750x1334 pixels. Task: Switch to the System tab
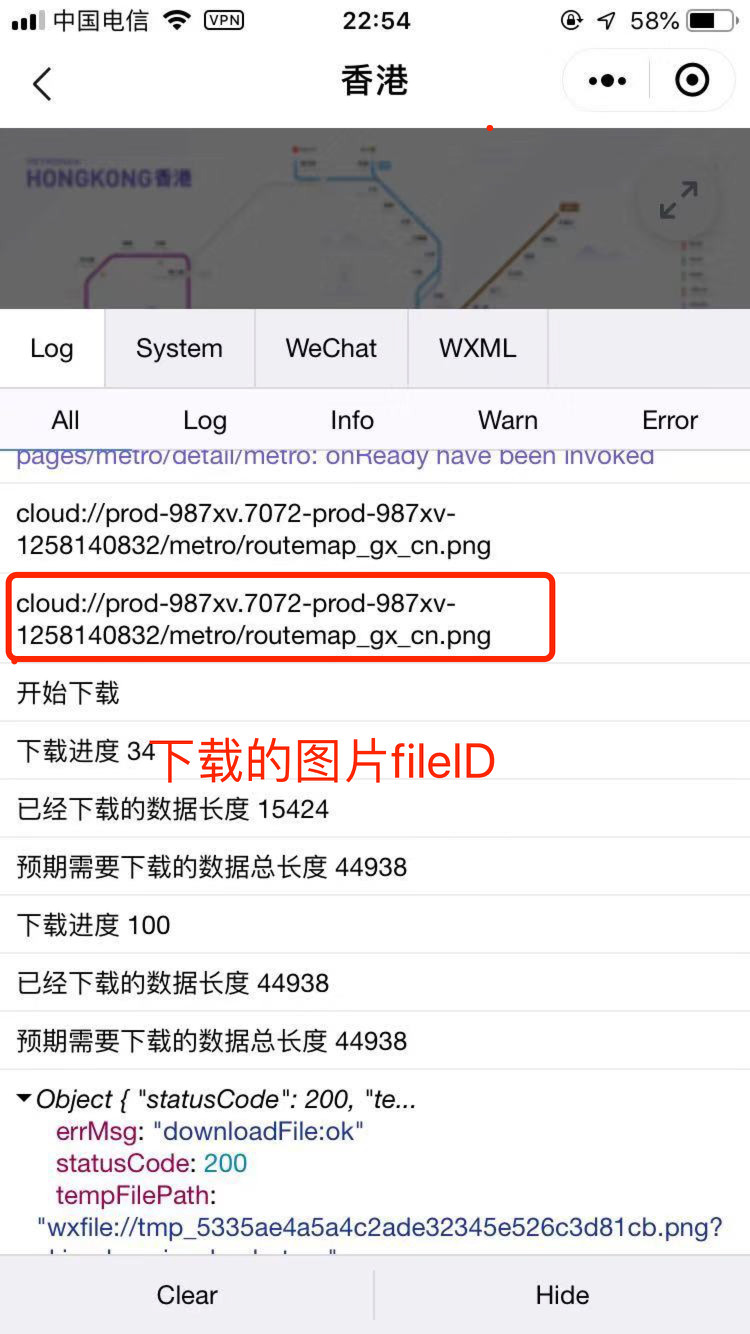pos(179,348)
